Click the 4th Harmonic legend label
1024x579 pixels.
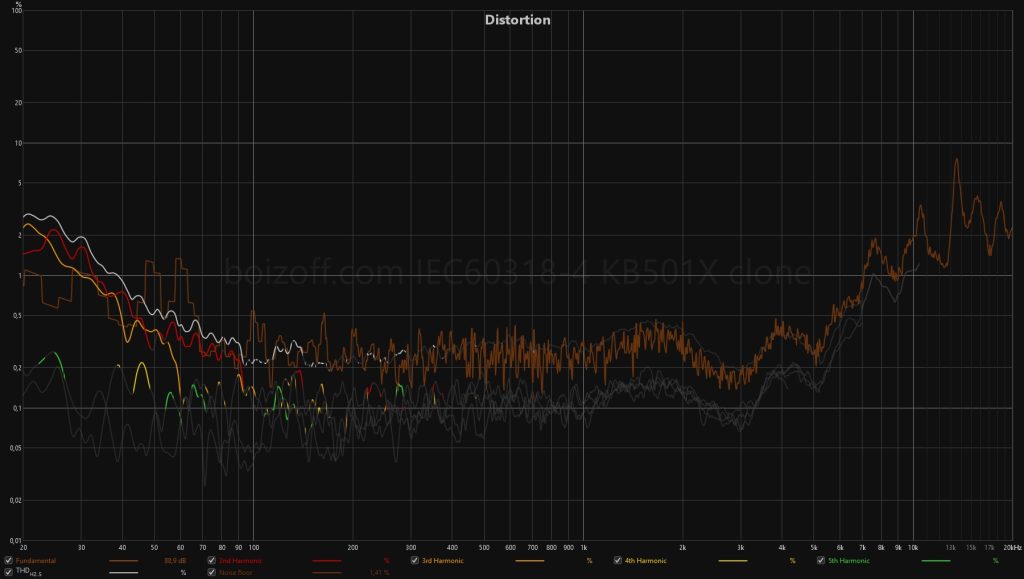646,561
